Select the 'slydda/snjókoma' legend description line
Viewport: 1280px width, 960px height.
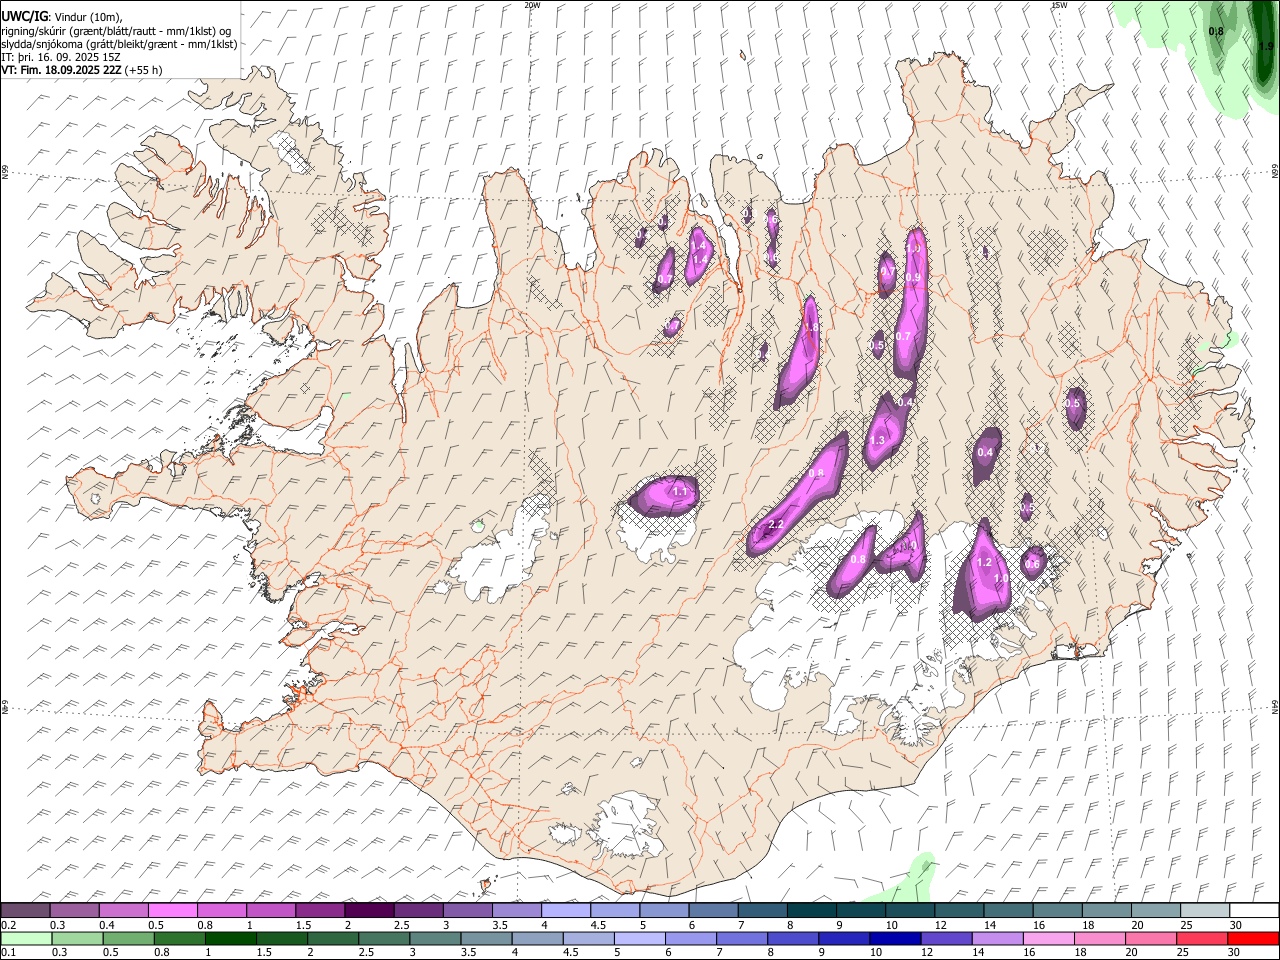[x=119, y=44]
